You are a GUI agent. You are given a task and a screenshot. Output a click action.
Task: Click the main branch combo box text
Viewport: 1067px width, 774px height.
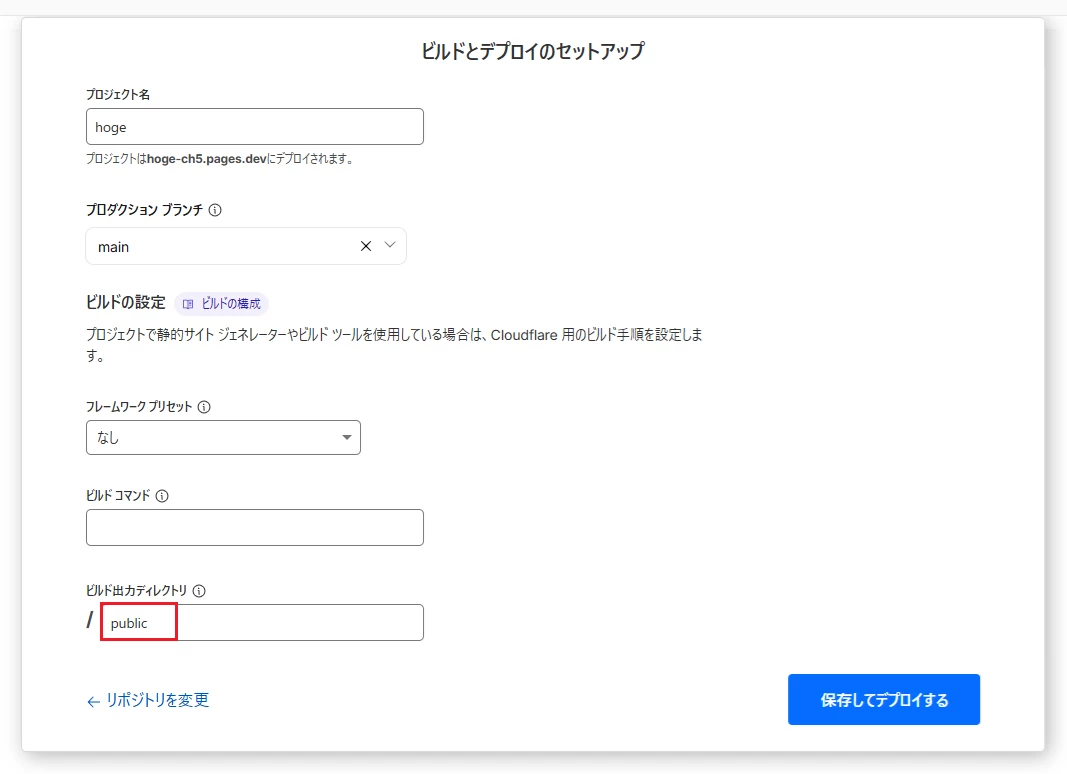[x=113, y=247]
